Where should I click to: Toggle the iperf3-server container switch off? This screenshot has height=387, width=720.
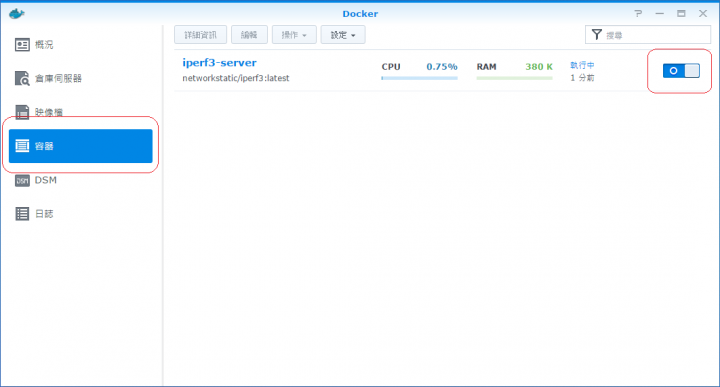coord(681,71)
